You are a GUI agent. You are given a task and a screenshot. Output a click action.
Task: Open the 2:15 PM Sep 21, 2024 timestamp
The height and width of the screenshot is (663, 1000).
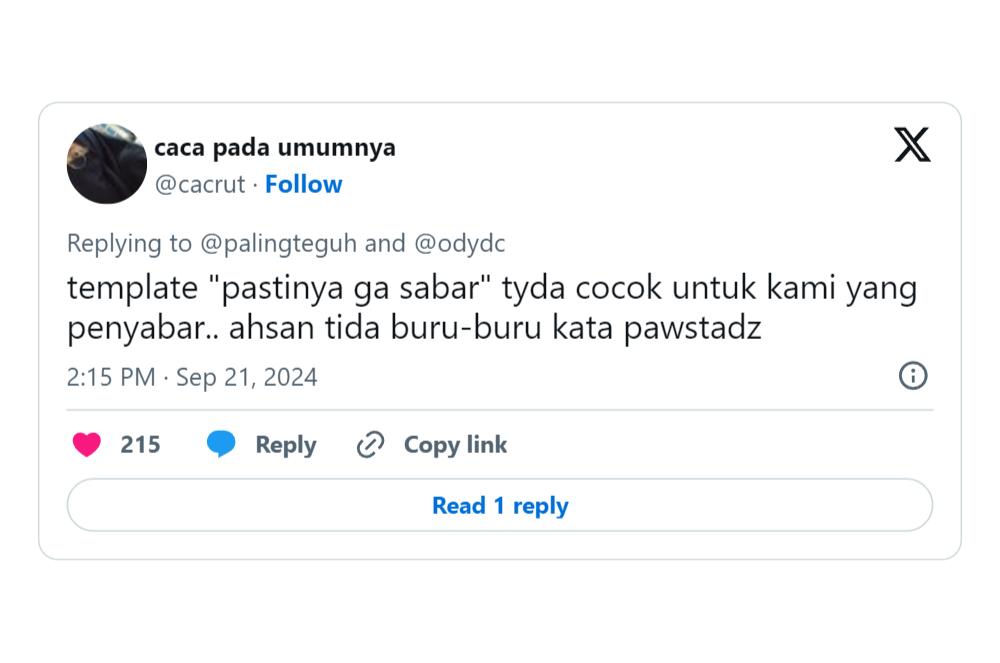(x=192, y=377)
